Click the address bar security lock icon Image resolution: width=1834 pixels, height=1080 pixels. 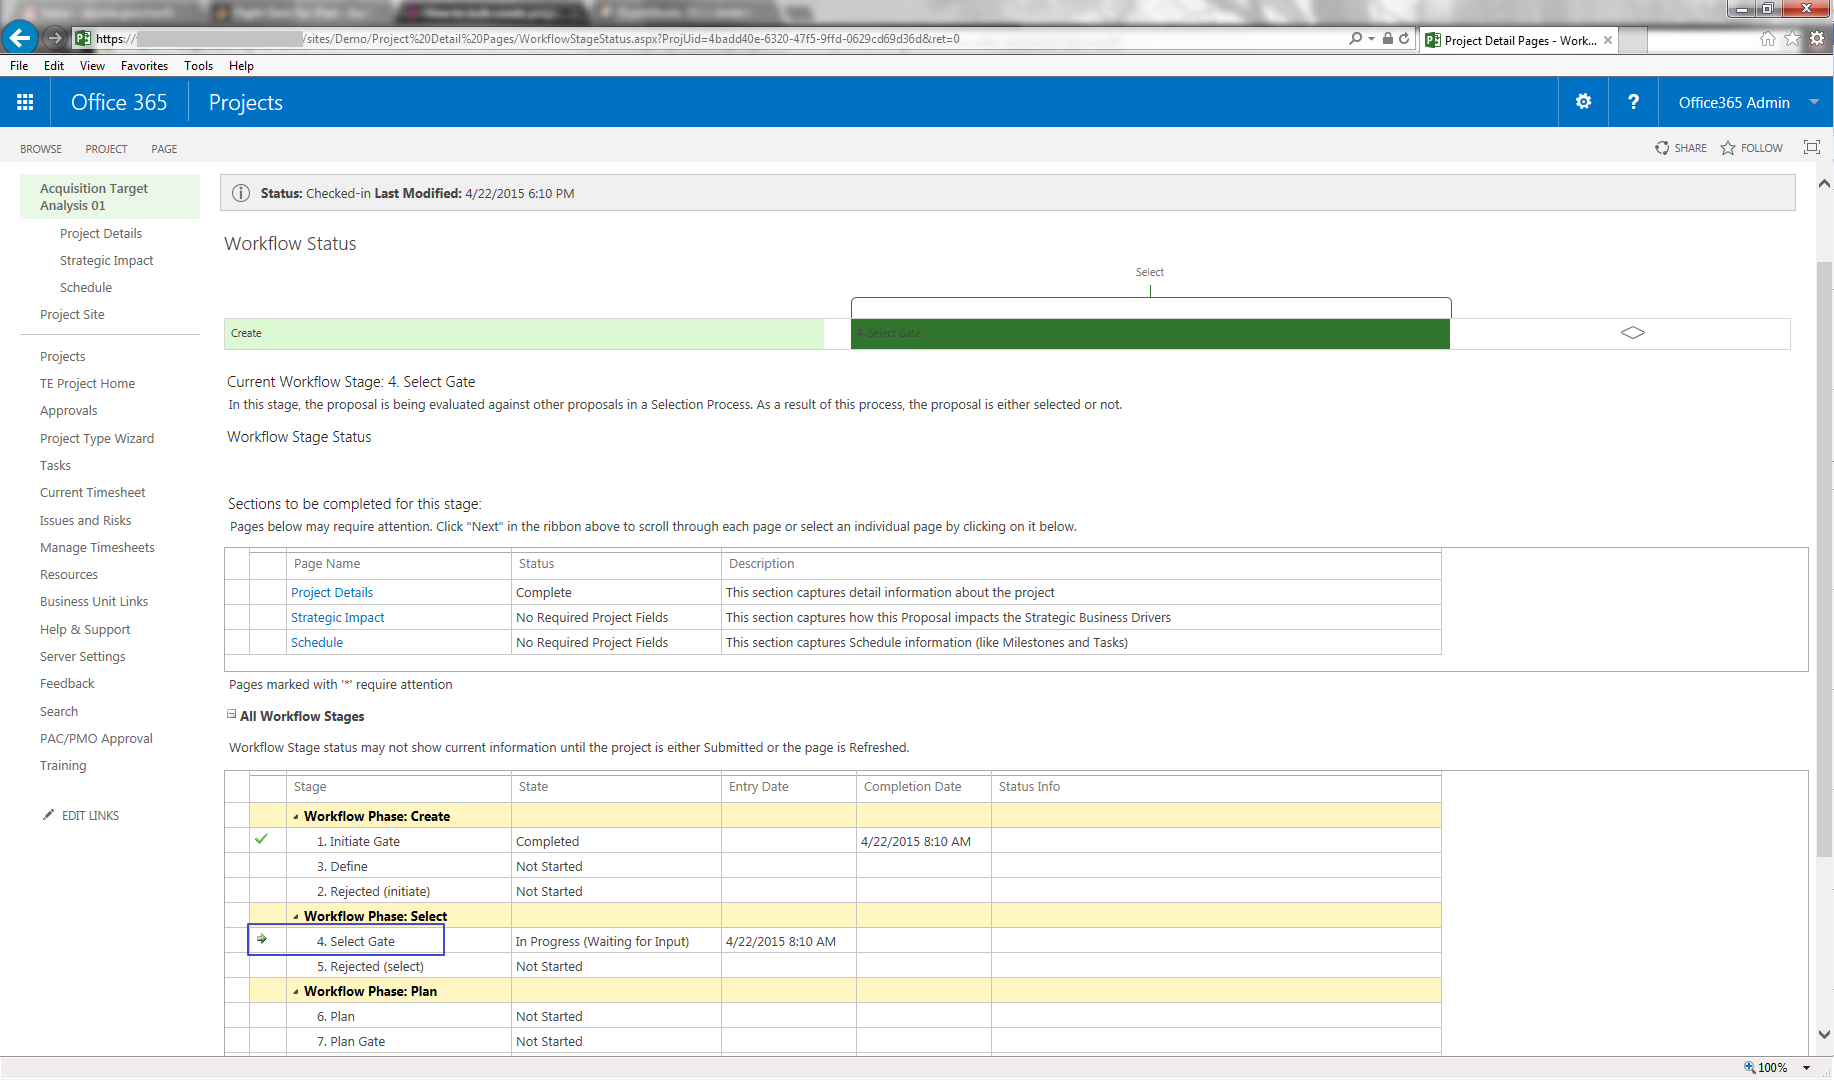coord(1388,38)
